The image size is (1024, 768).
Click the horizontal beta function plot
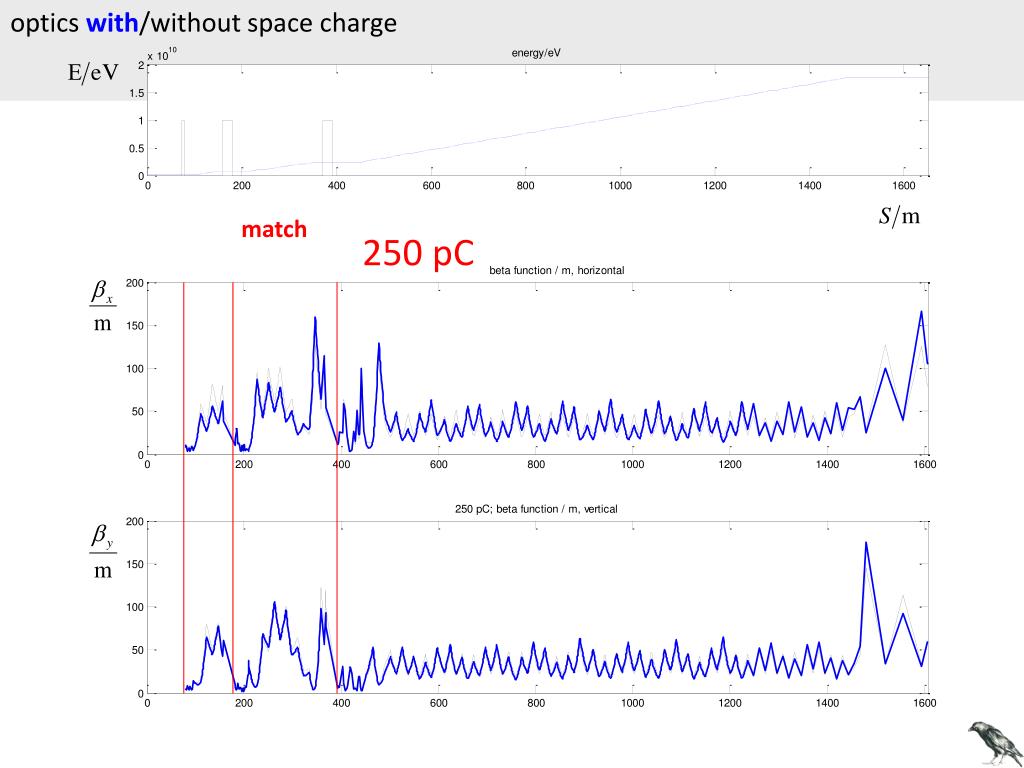click(537, 368)
